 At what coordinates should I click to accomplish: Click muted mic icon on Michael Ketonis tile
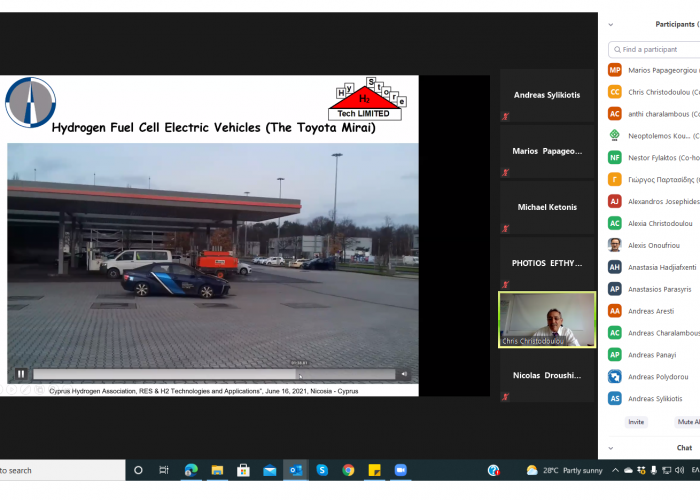point(505,229)
